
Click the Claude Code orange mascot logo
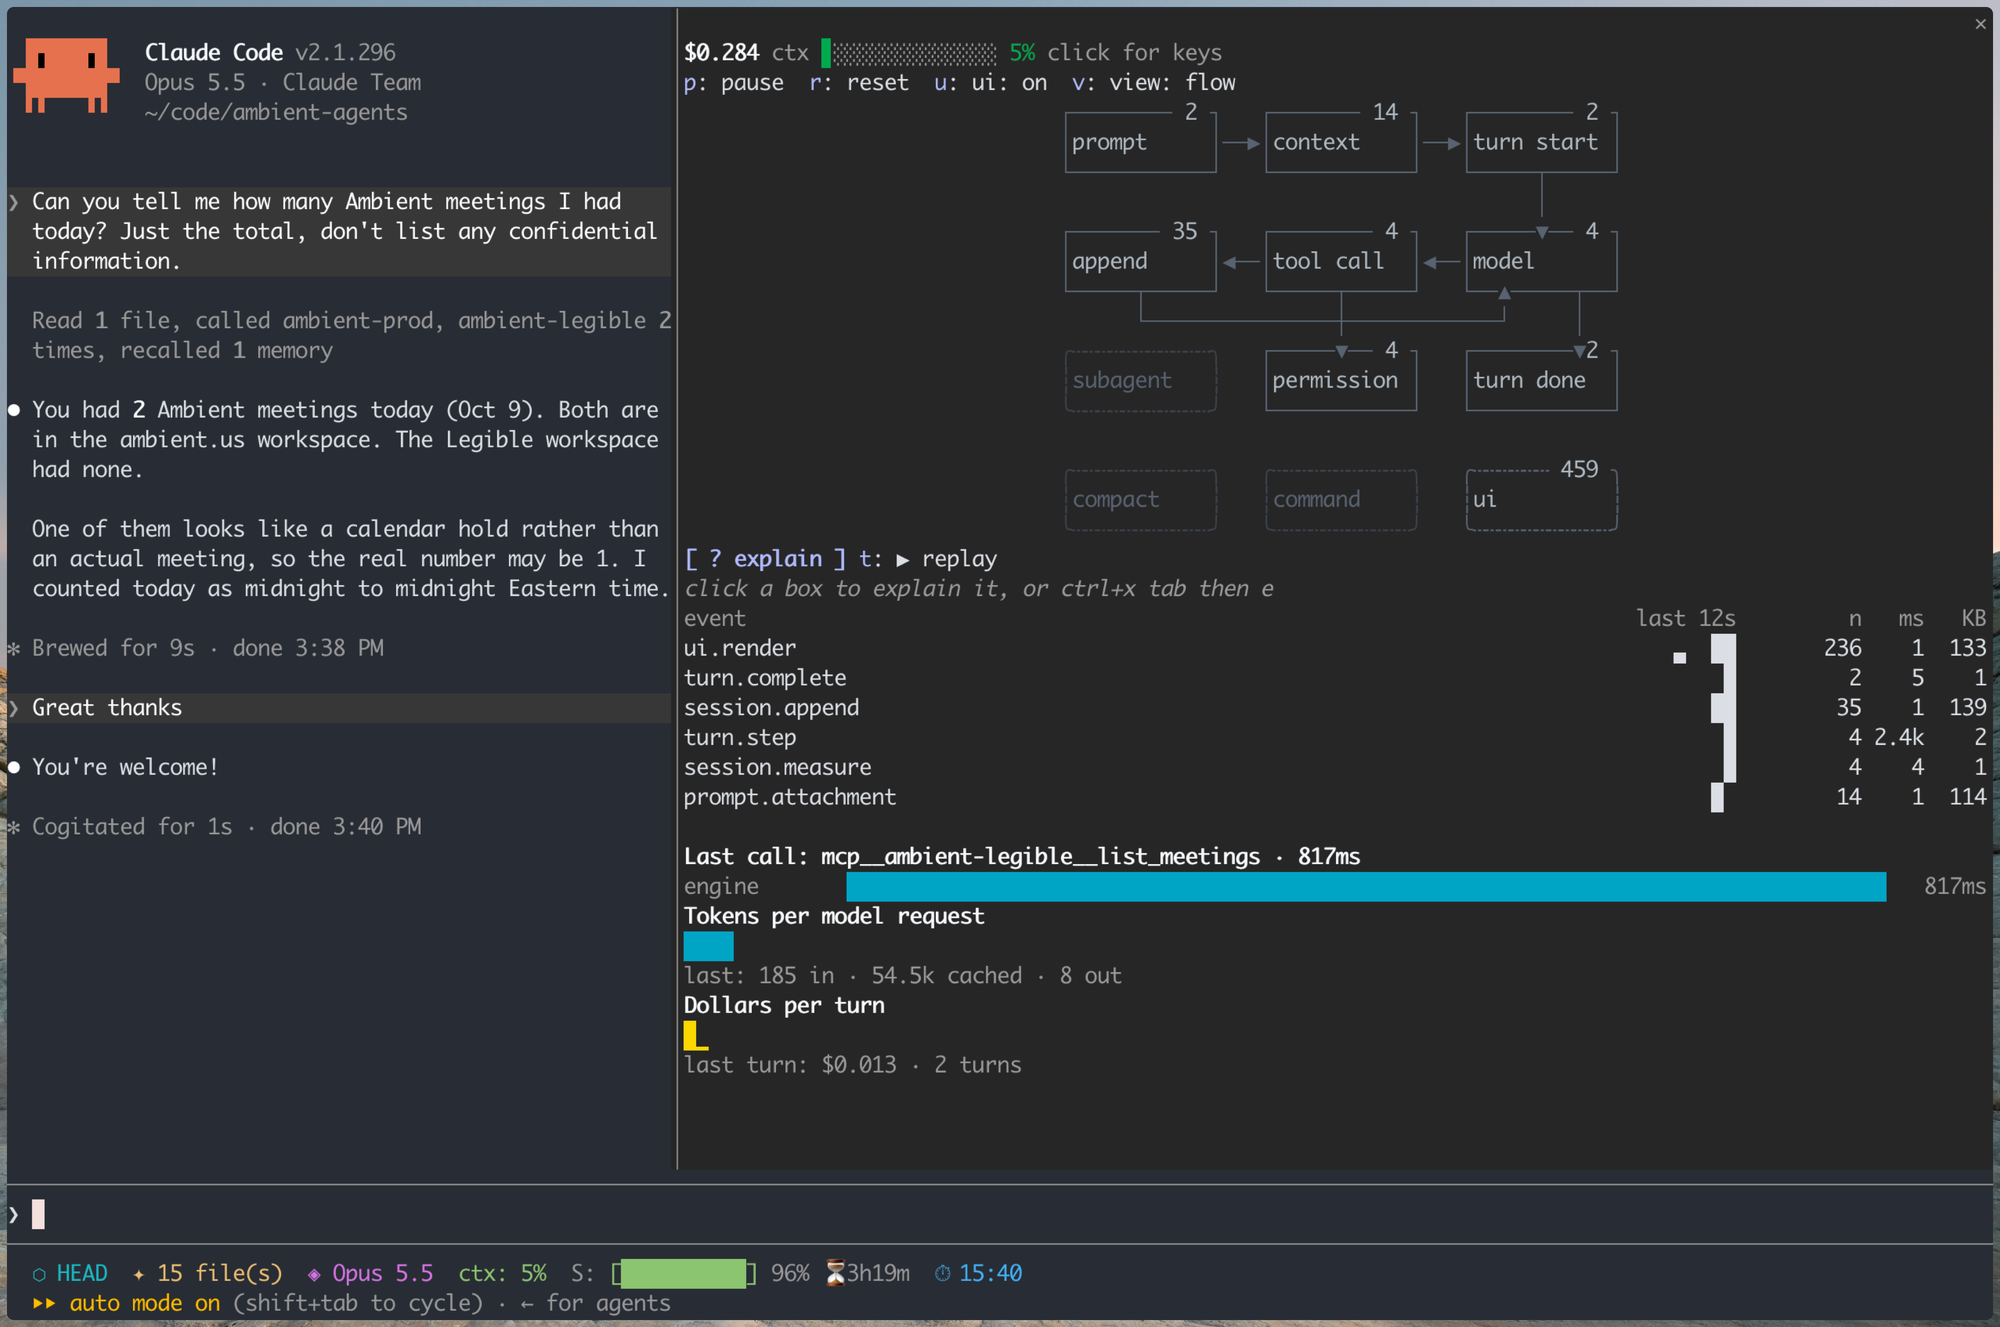click(66, 76)
